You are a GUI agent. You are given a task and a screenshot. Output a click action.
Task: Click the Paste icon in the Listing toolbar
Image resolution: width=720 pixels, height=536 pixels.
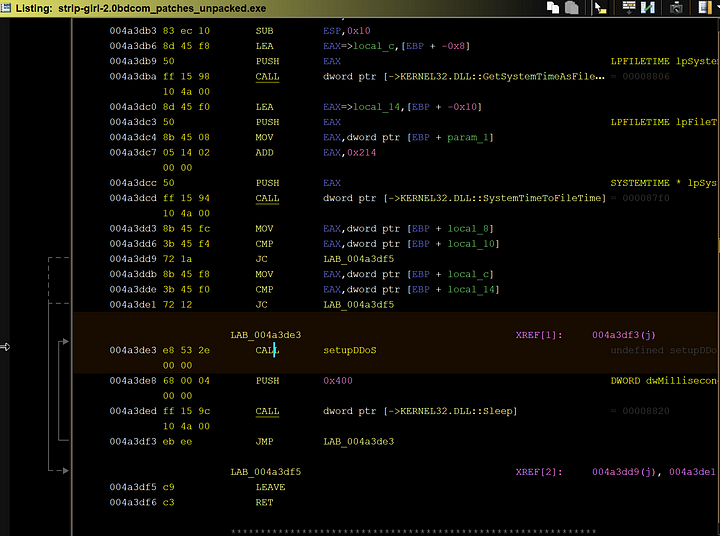click(572, 8)
